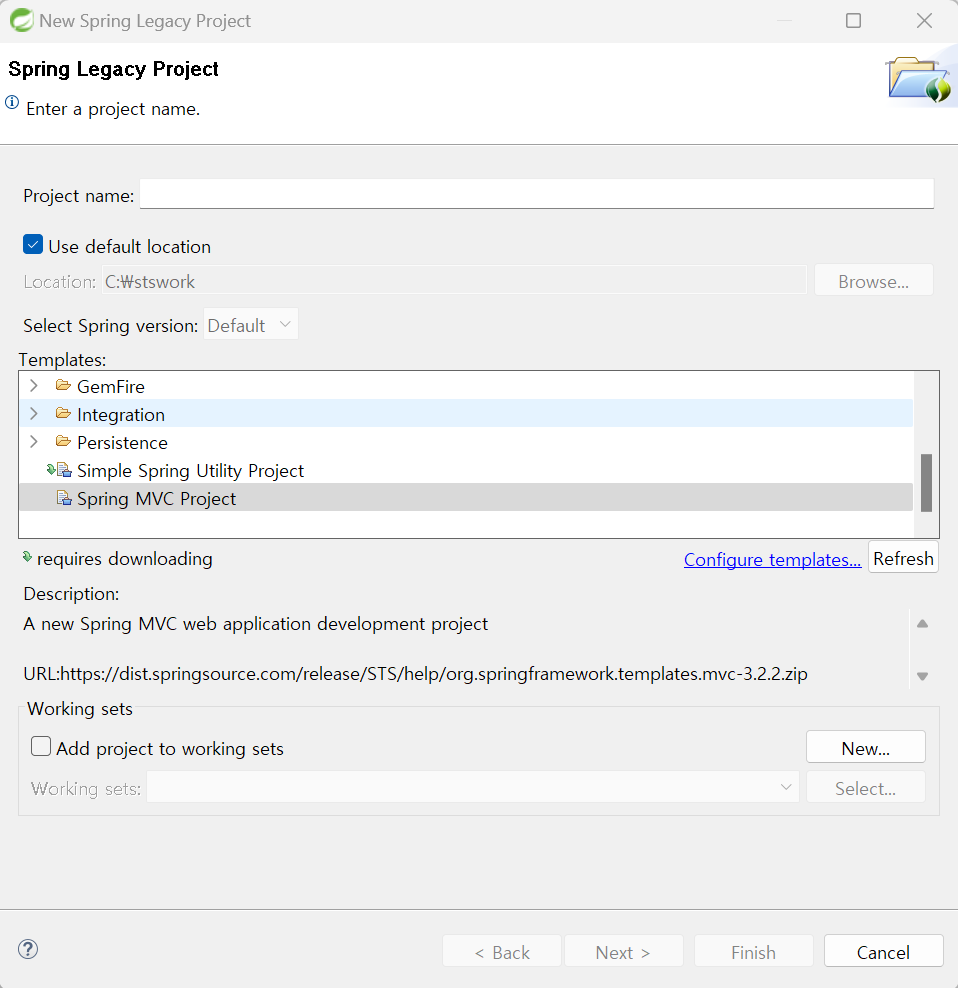Select Simple Spring Utility Project row
The width and height of the screenshot is (958, 988).
coord(466,470)
